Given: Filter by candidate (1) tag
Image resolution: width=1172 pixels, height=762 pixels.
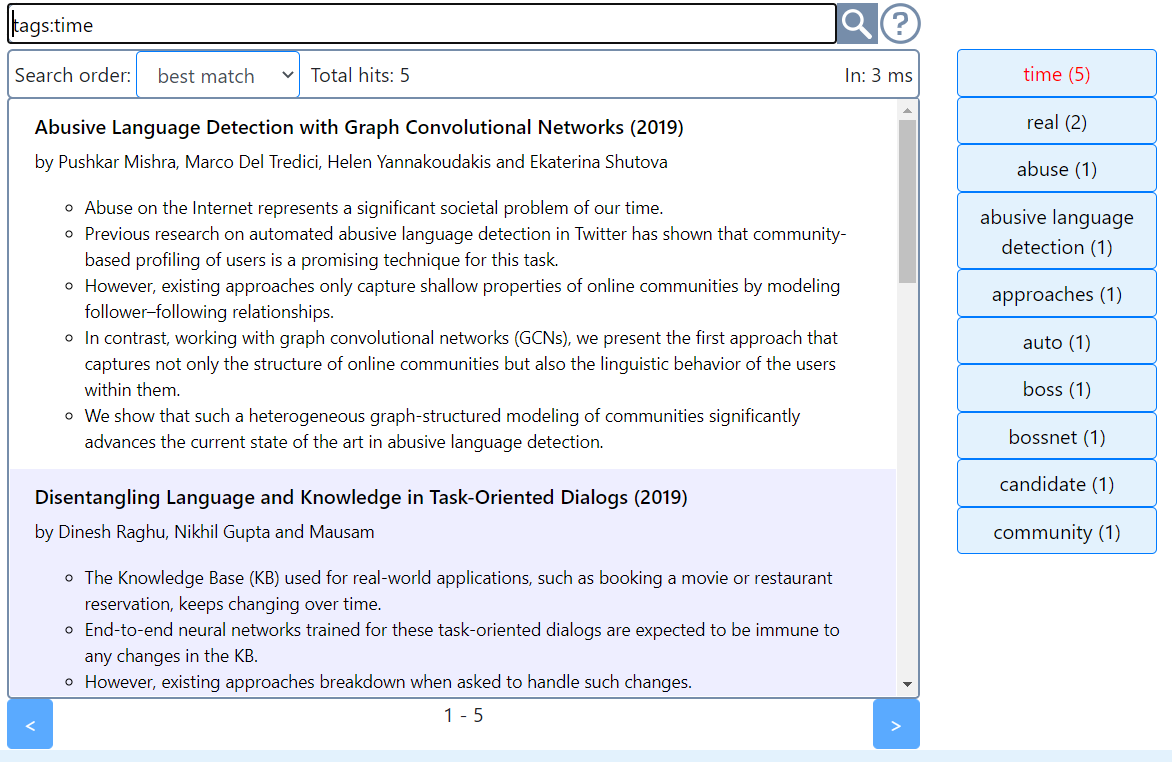Looking at the screenshot, I should click(1056, 483).
